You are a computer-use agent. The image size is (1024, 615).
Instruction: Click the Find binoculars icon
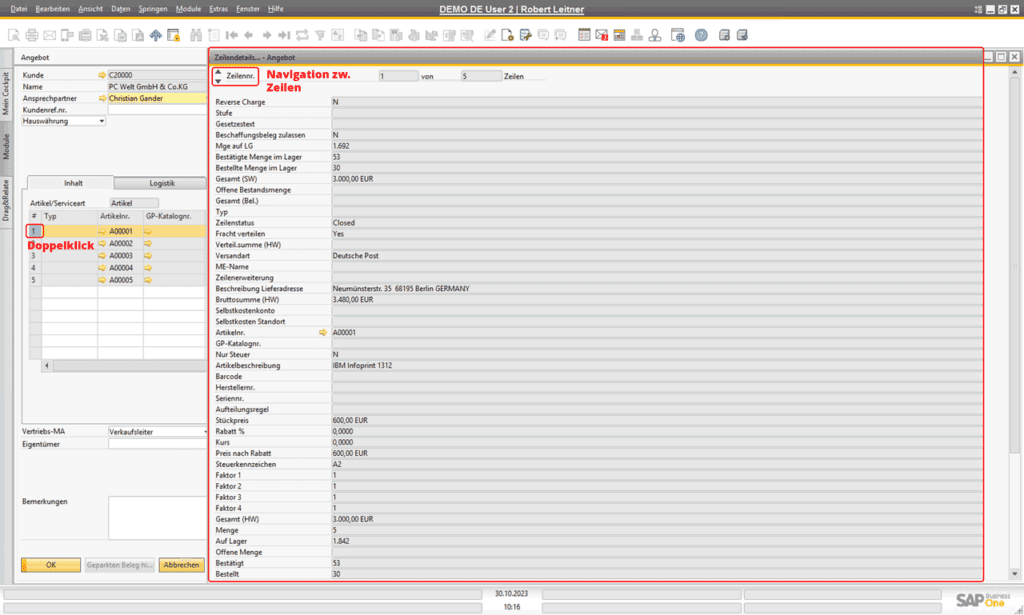point(195,35)
